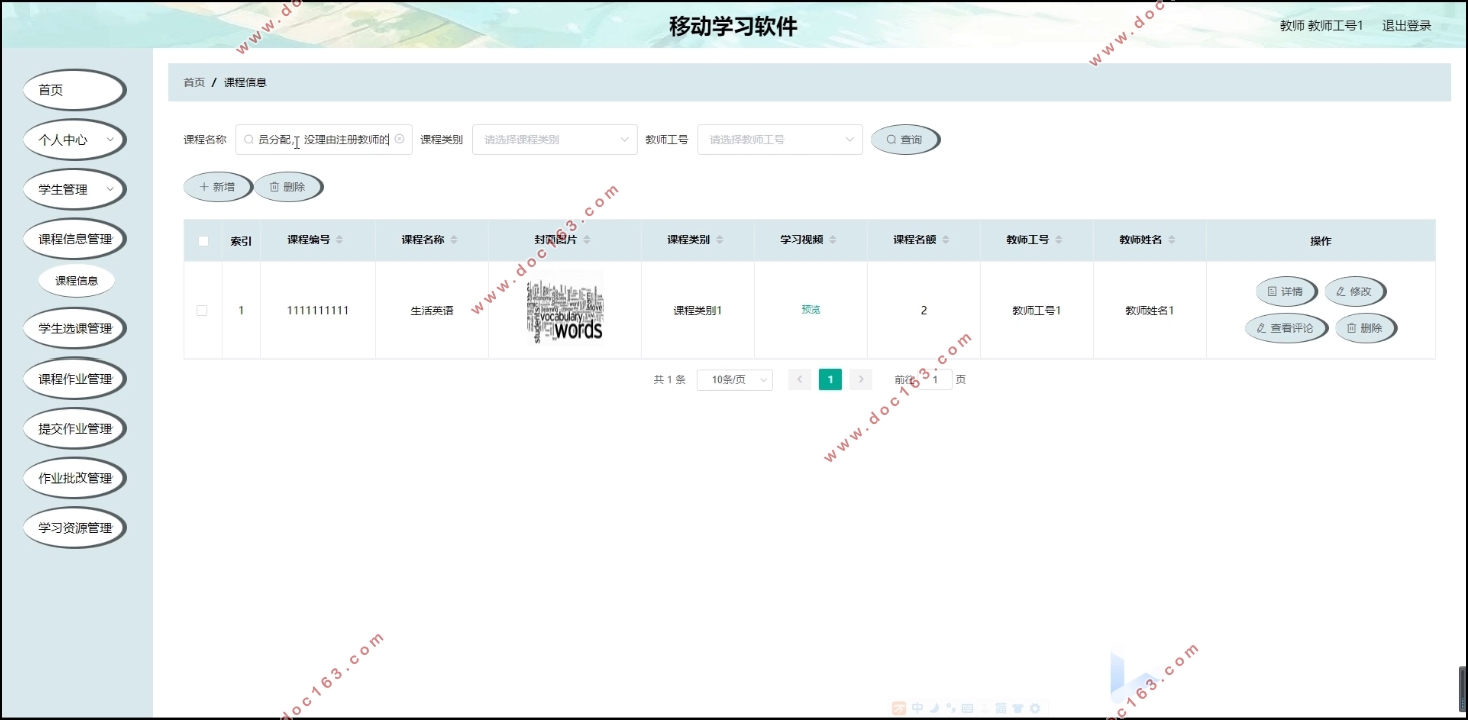
Task: Click the 查询 search button
Action: click(x=905, y=140)
